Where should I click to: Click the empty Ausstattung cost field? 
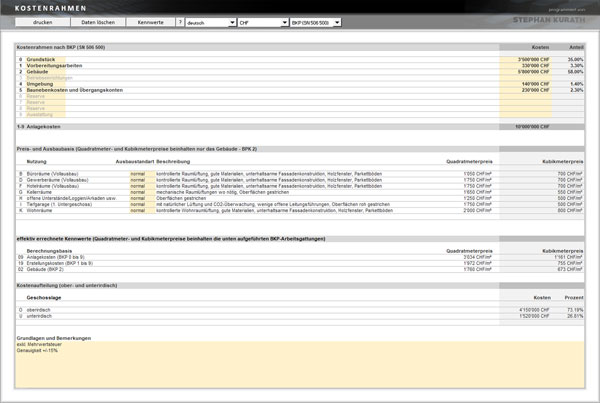[x=525, y=114]
